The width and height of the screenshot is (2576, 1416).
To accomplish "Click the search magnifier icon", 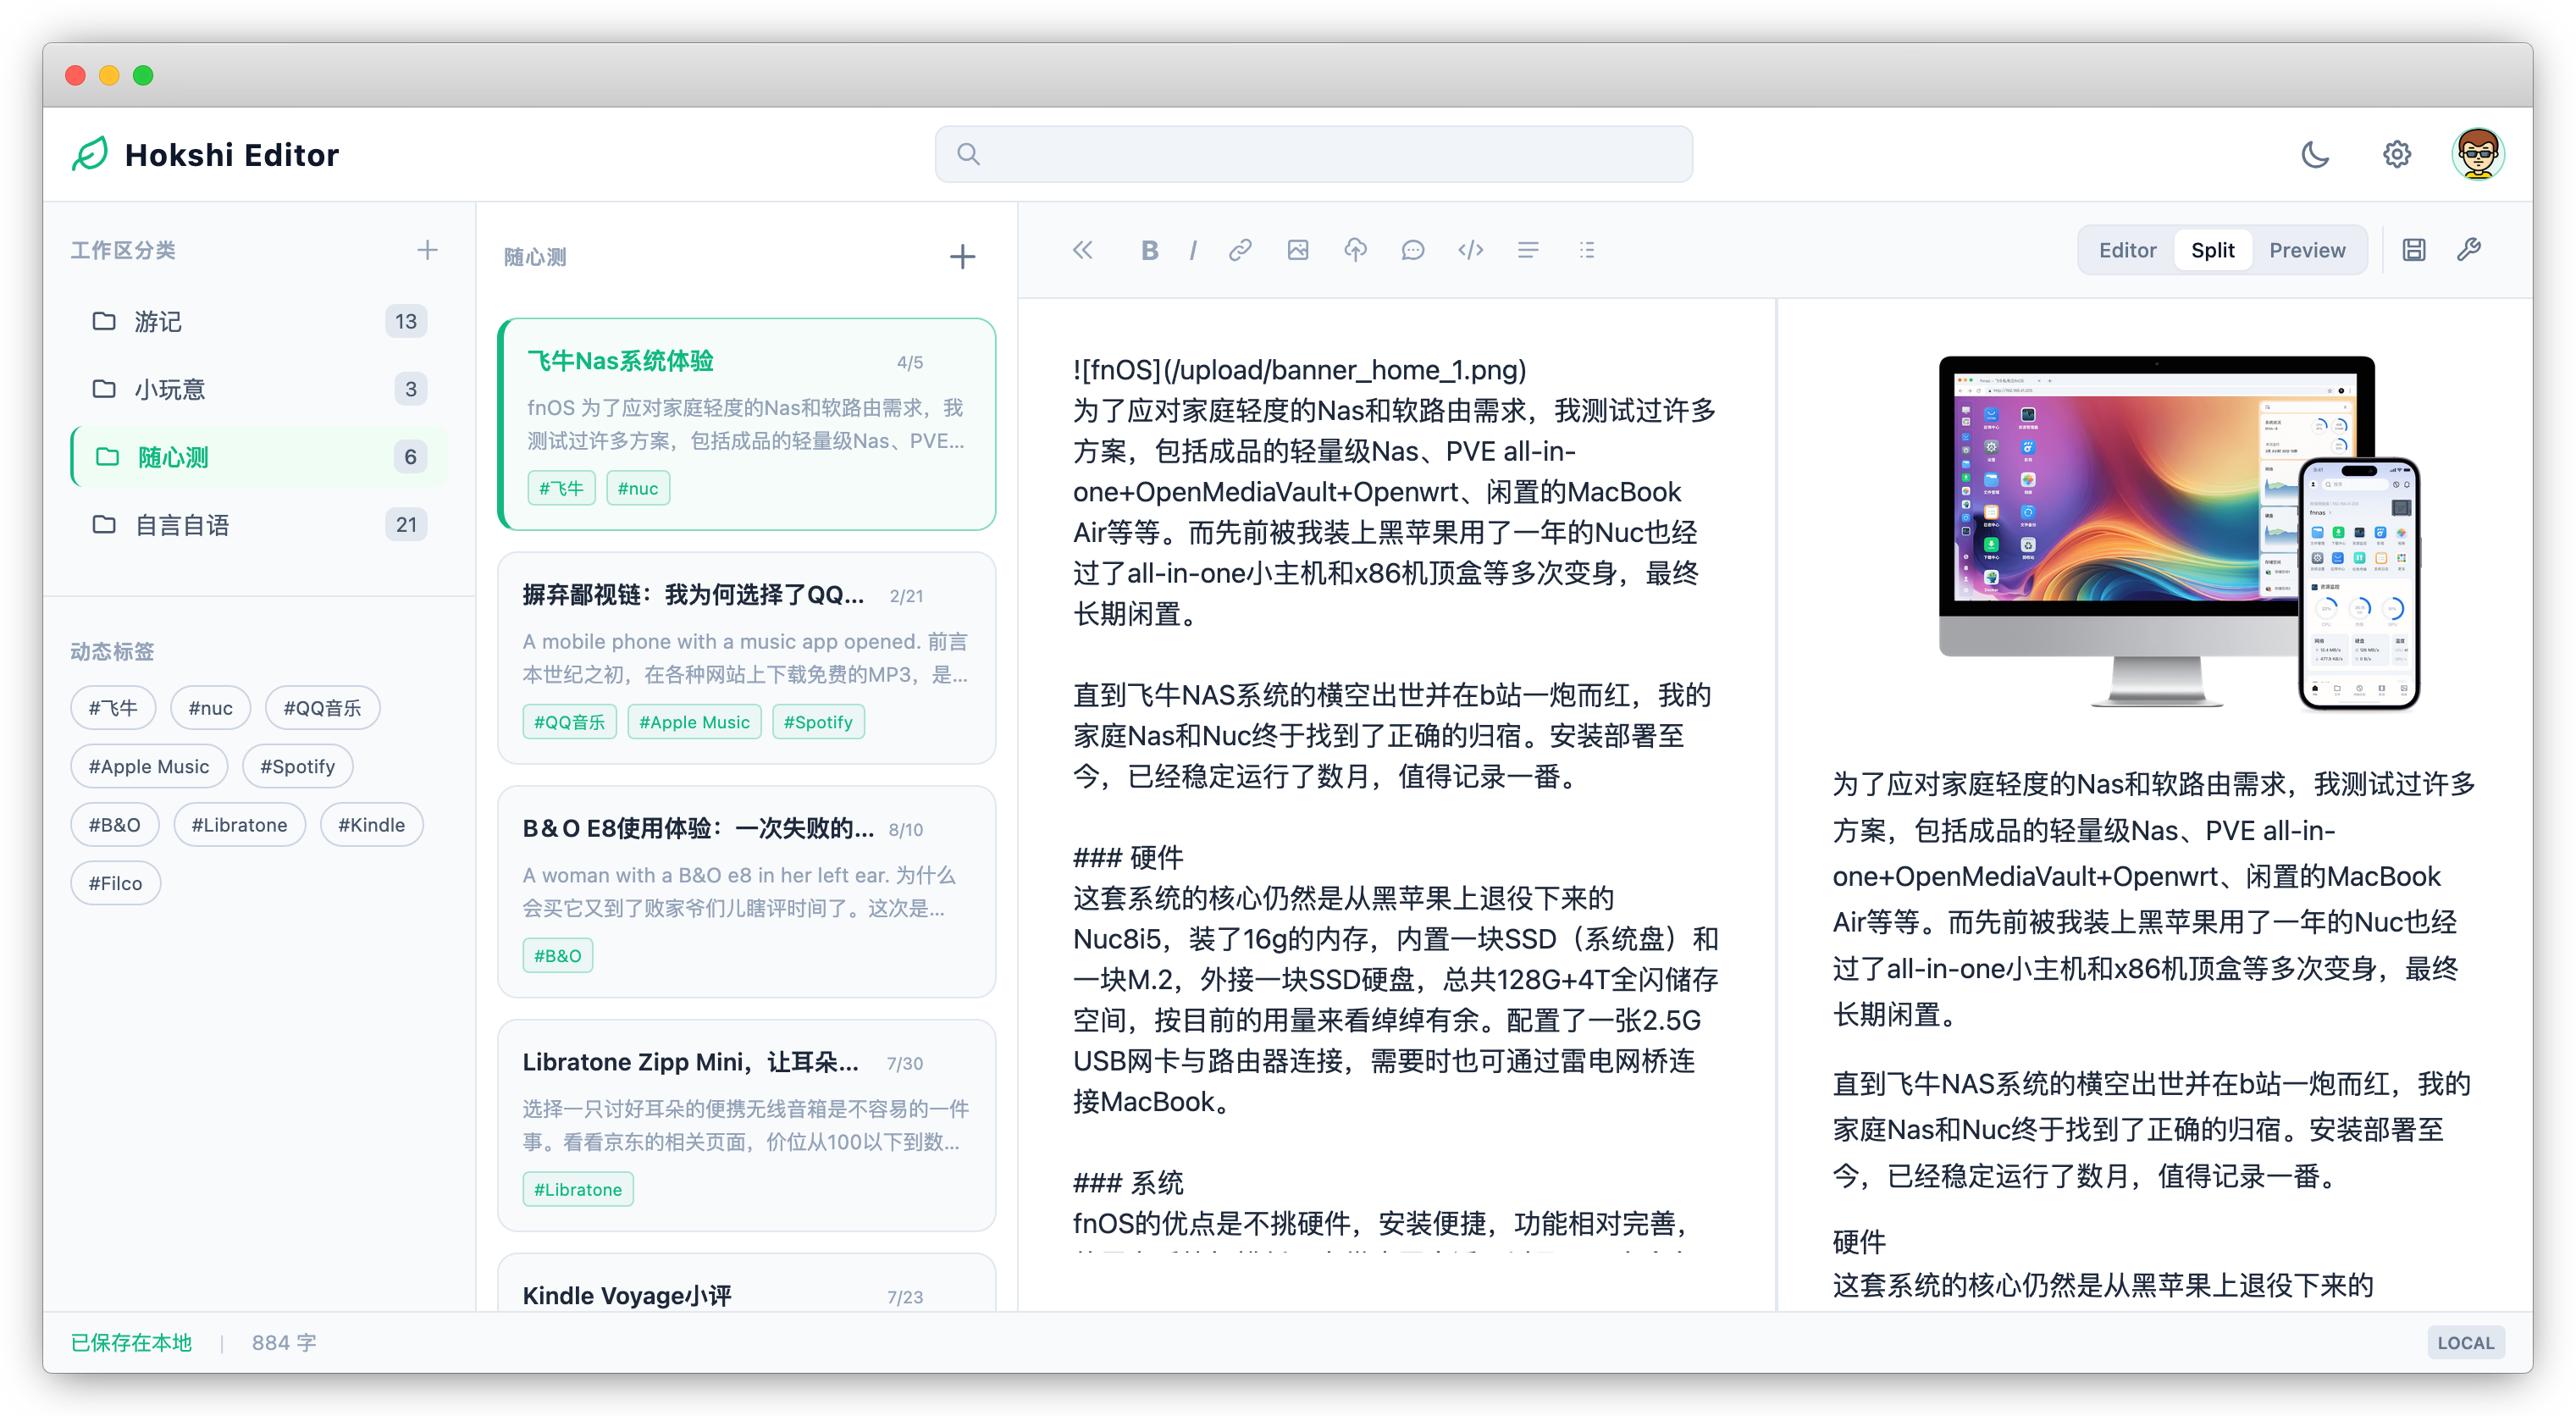I will (x=968, y=154).
